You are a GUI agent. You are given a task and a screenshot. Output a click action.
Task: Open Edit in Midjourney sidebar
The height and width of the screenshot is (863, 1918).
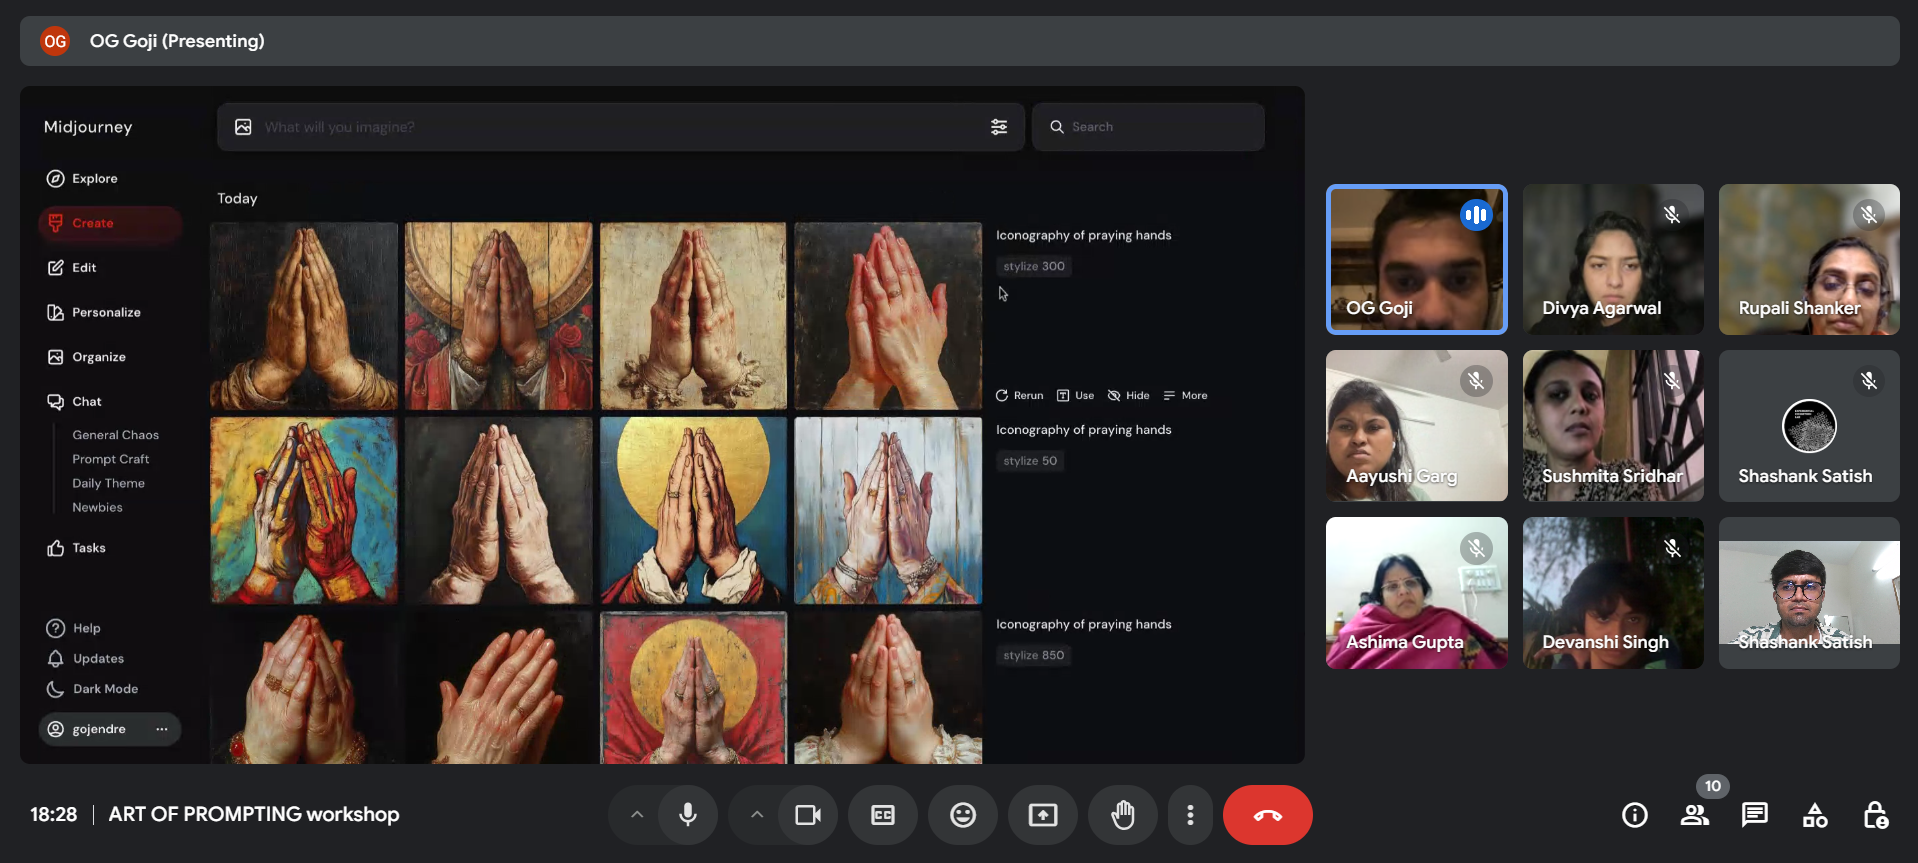tap(72, 267)
